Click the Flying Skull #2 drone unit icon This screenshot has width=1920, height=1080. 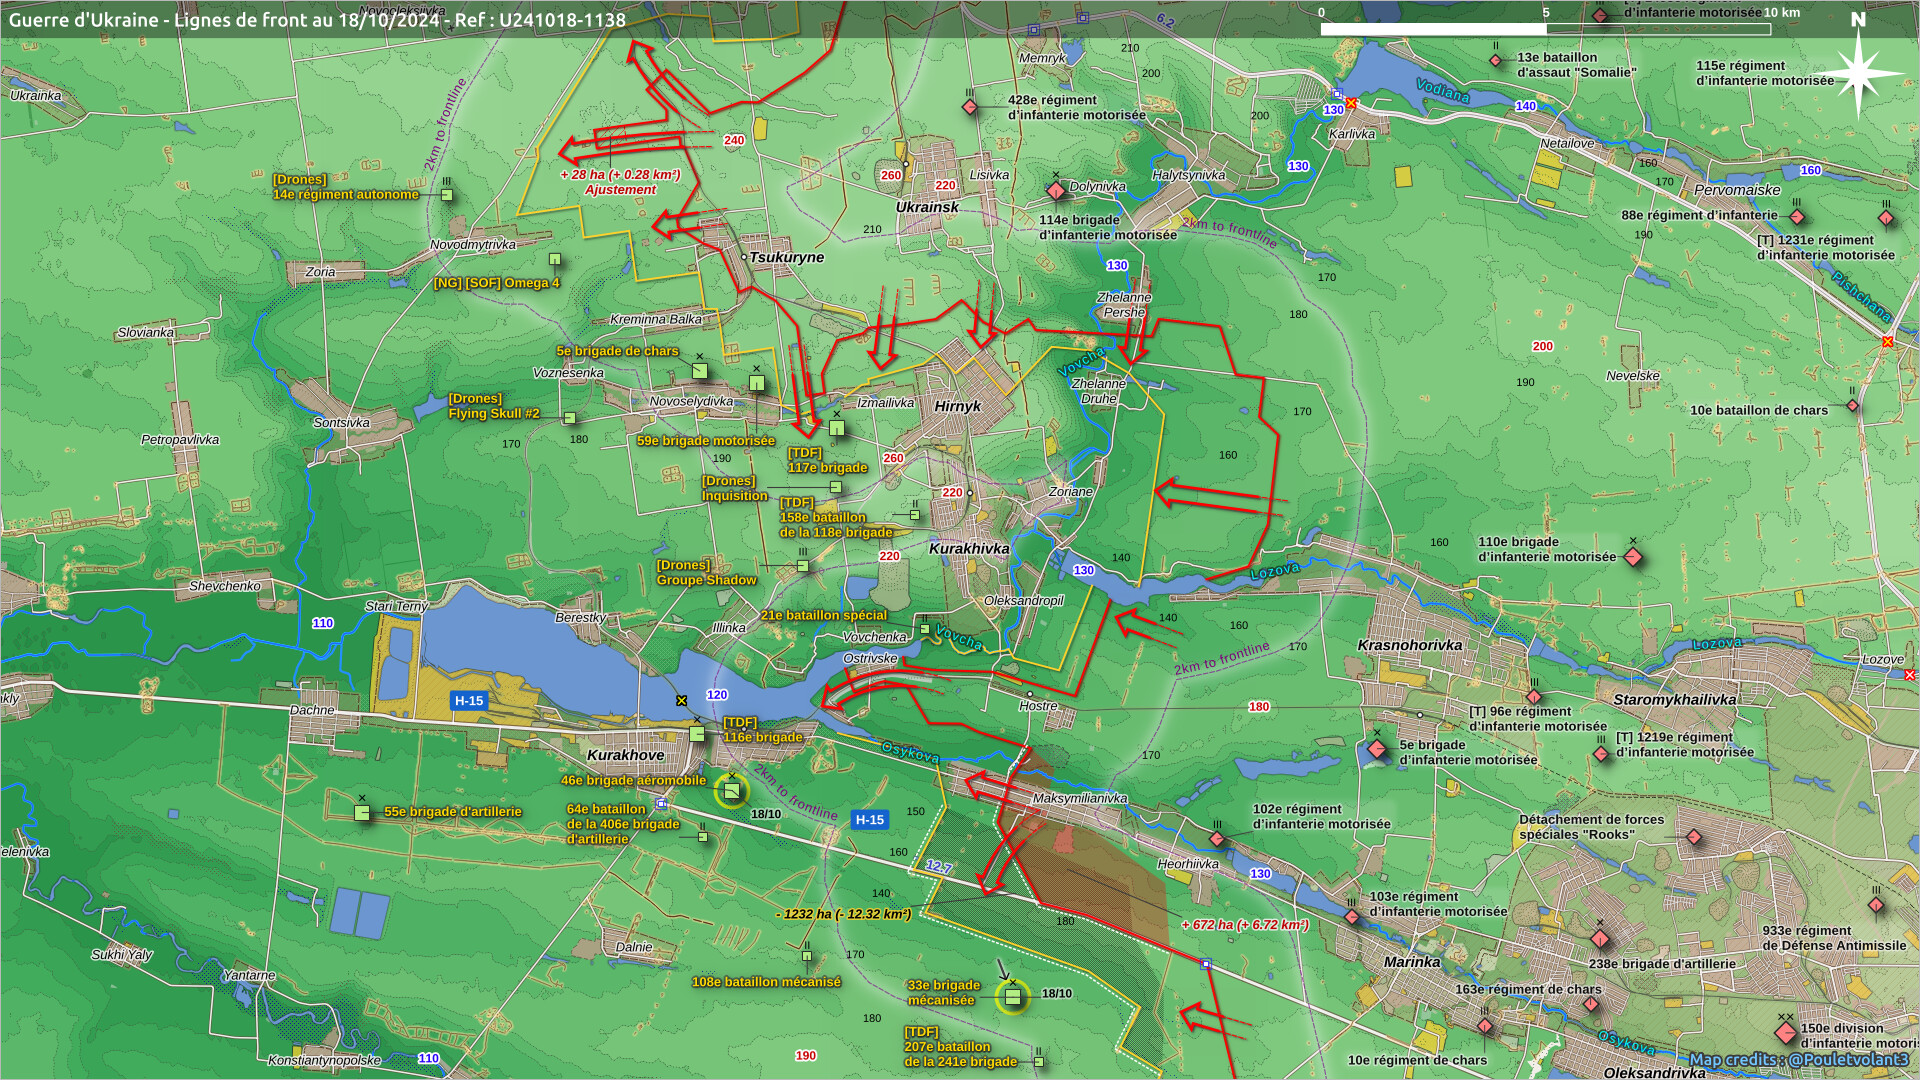click(x=570, y=418)
